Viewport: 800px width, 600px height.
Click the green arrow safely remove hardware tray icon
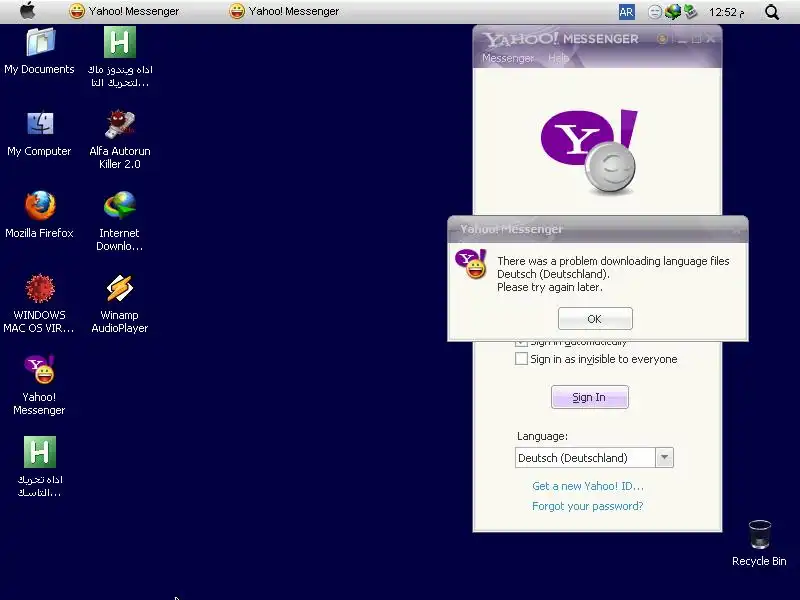pos(690,11)
